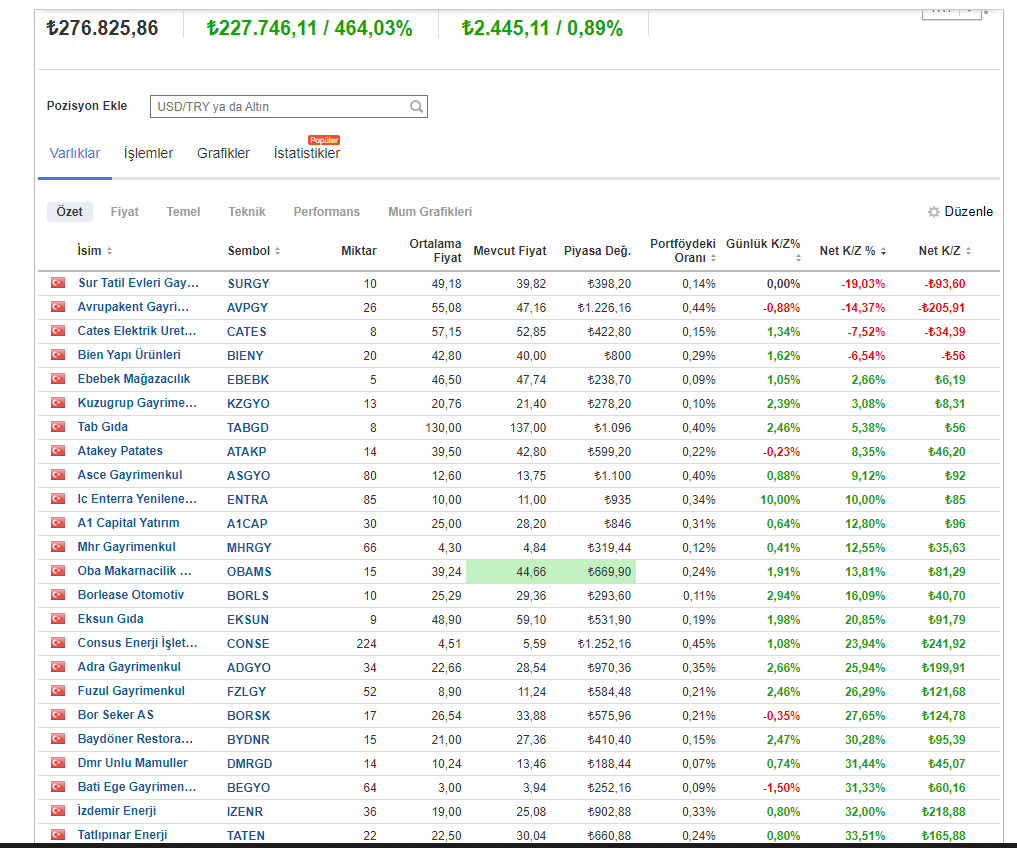The image size is (1017, 848).
Task: Select the Özet view
Action: pos(69,212)
